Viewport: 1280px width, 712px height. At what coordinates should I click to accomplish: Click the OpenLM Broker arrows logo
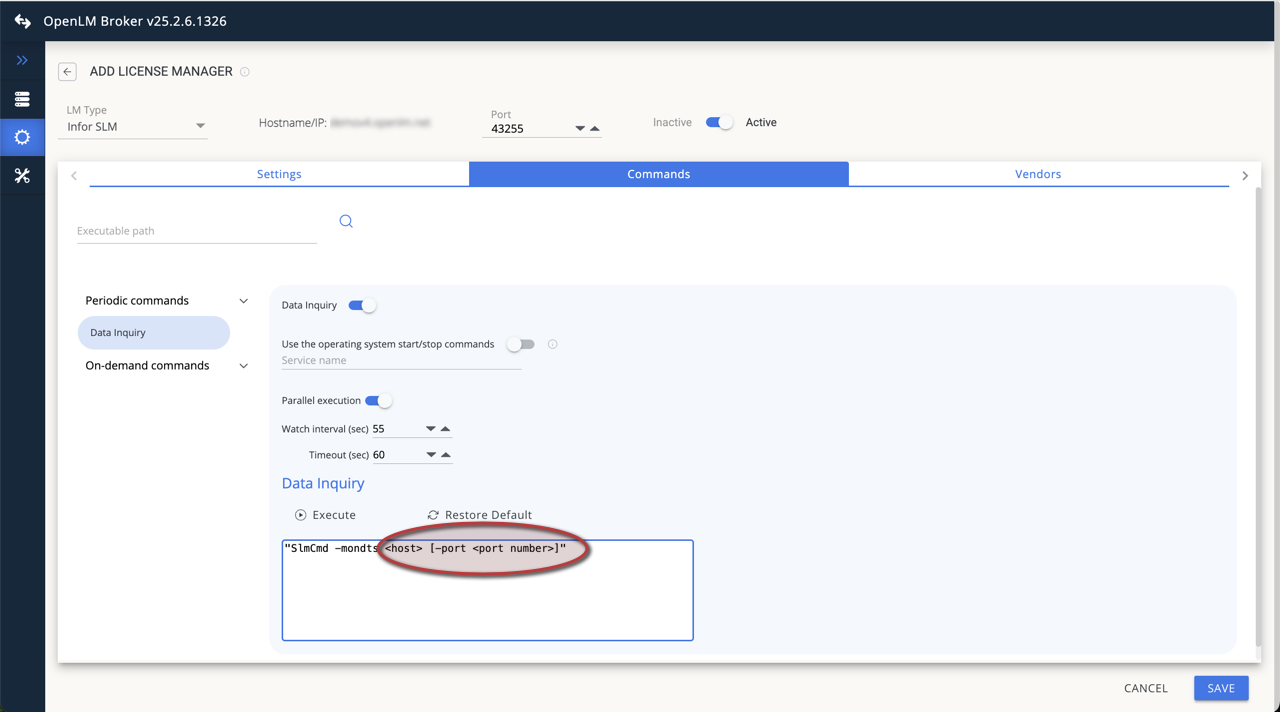pyautogui.click(x=21, y=20)
